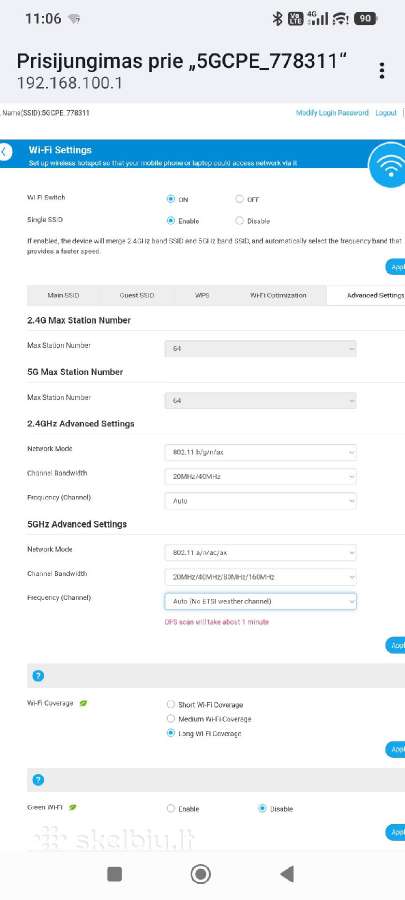Viewport: 405px width, 900px height.
Task: Open the three-dot overflow menu
Action: click(381, 71)
